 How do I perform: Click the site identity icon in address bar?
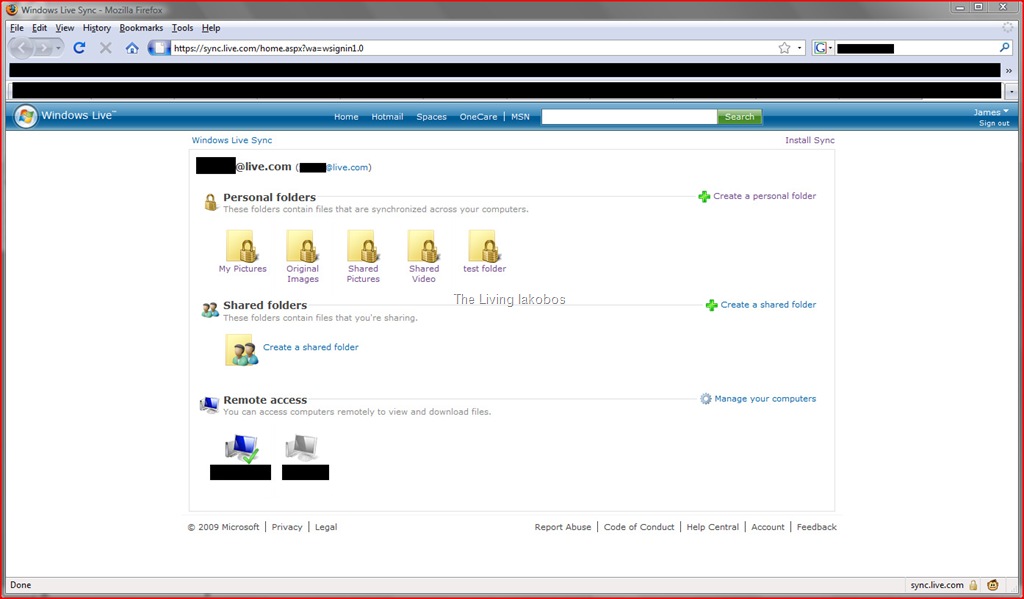[159, 48]
